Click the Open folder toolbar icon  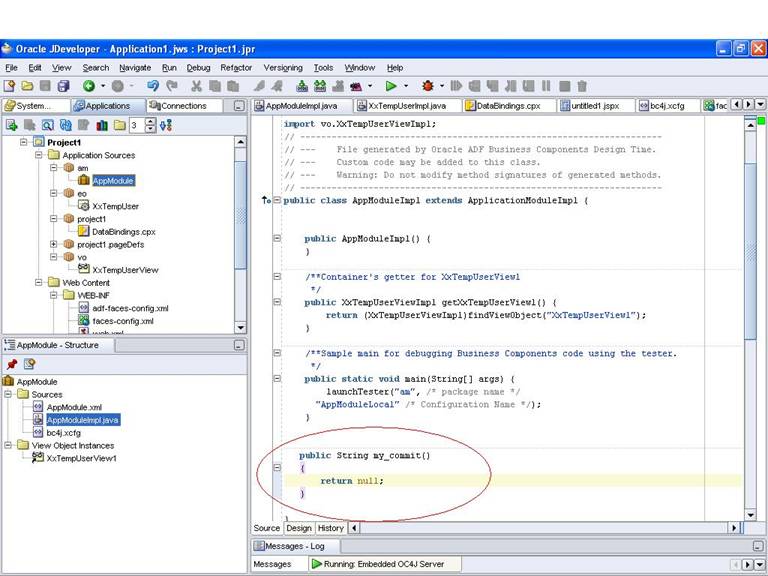pos(27,86)
